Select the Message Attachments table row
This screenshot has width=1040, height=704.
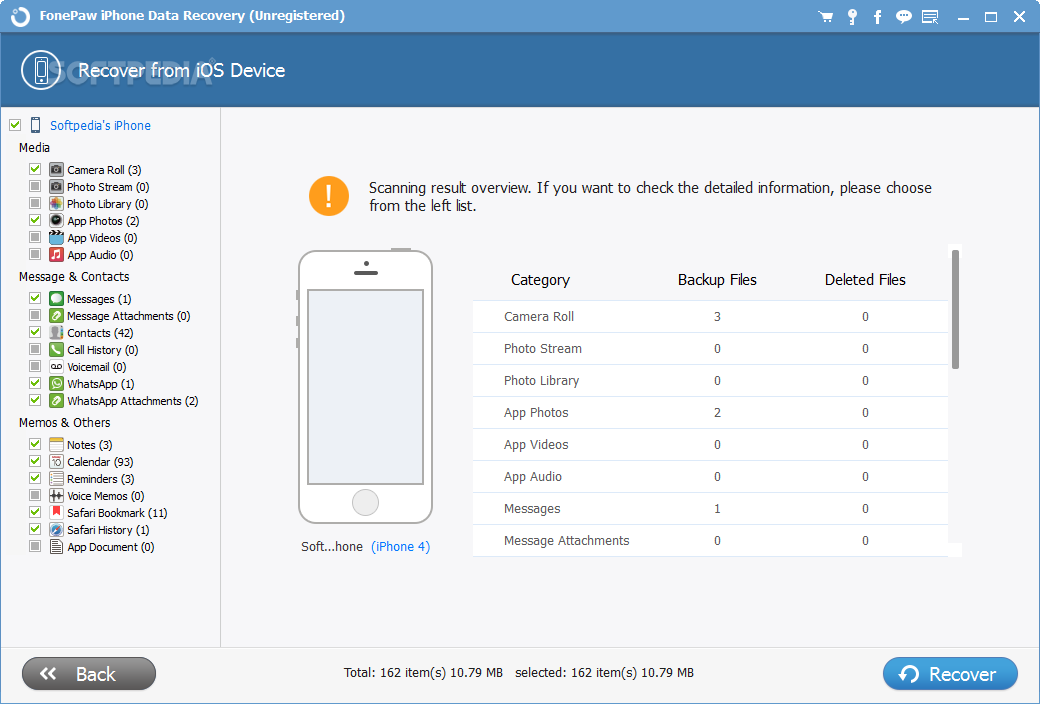tap(710, 541)
